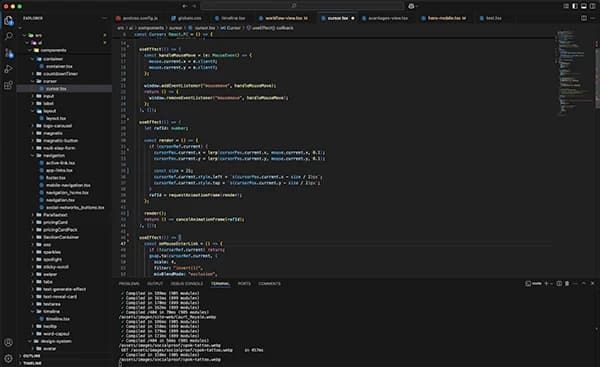The image size is (600, 367).
Task: Open the Explorer view in activity bar
Action: (8, 20)
